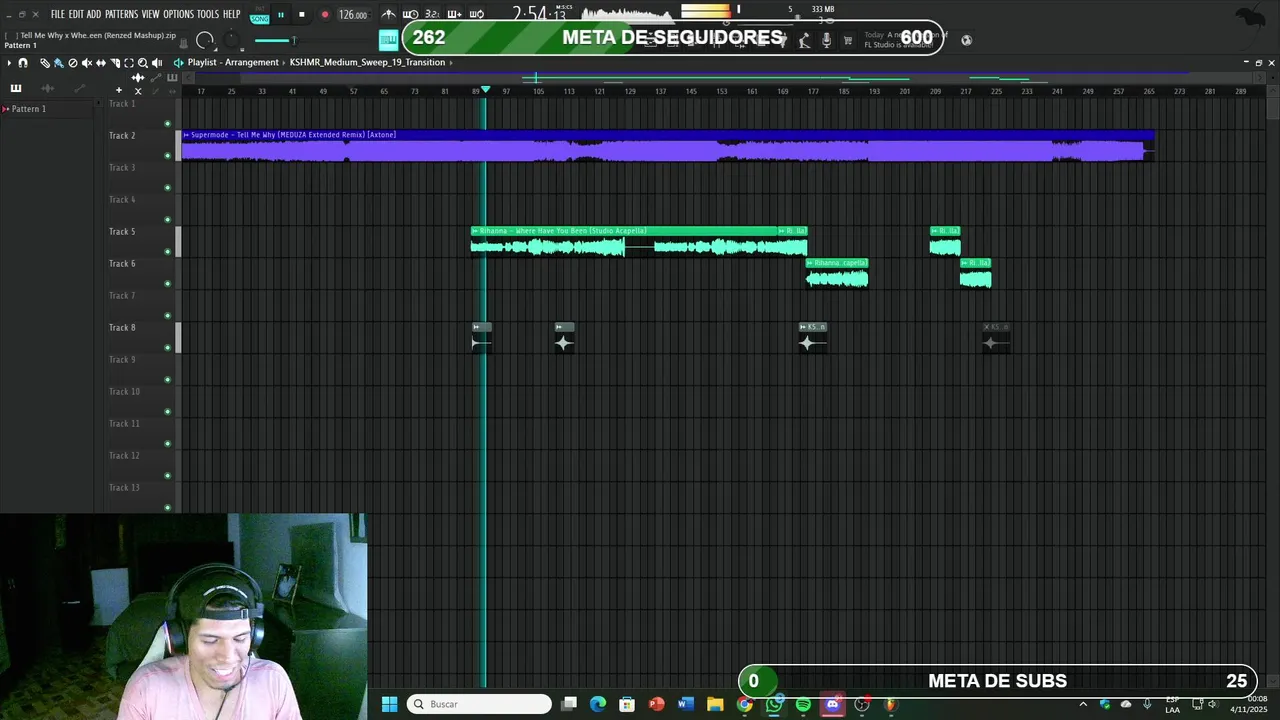Click the Windows Start button
The width and height of the screenshot is (1280, 720).
click(389, 704)
